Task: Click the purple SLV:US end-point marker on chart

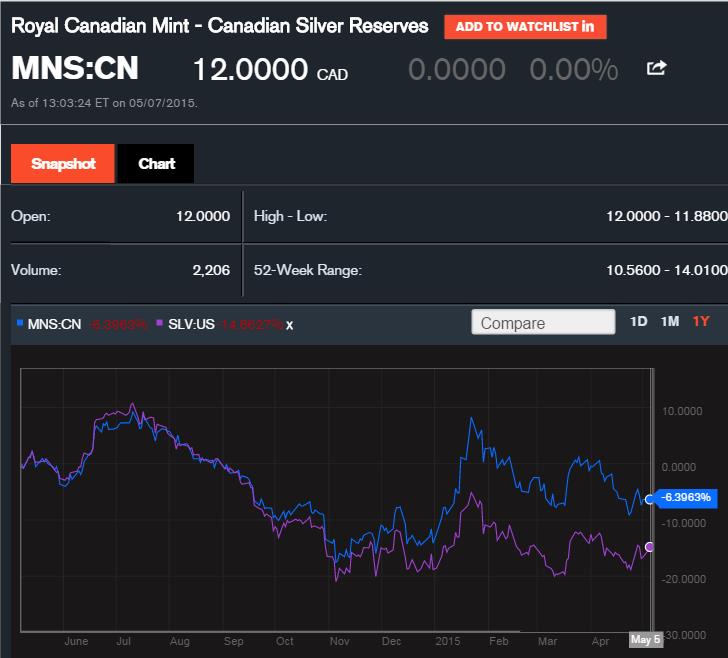Action: (650, 547)
